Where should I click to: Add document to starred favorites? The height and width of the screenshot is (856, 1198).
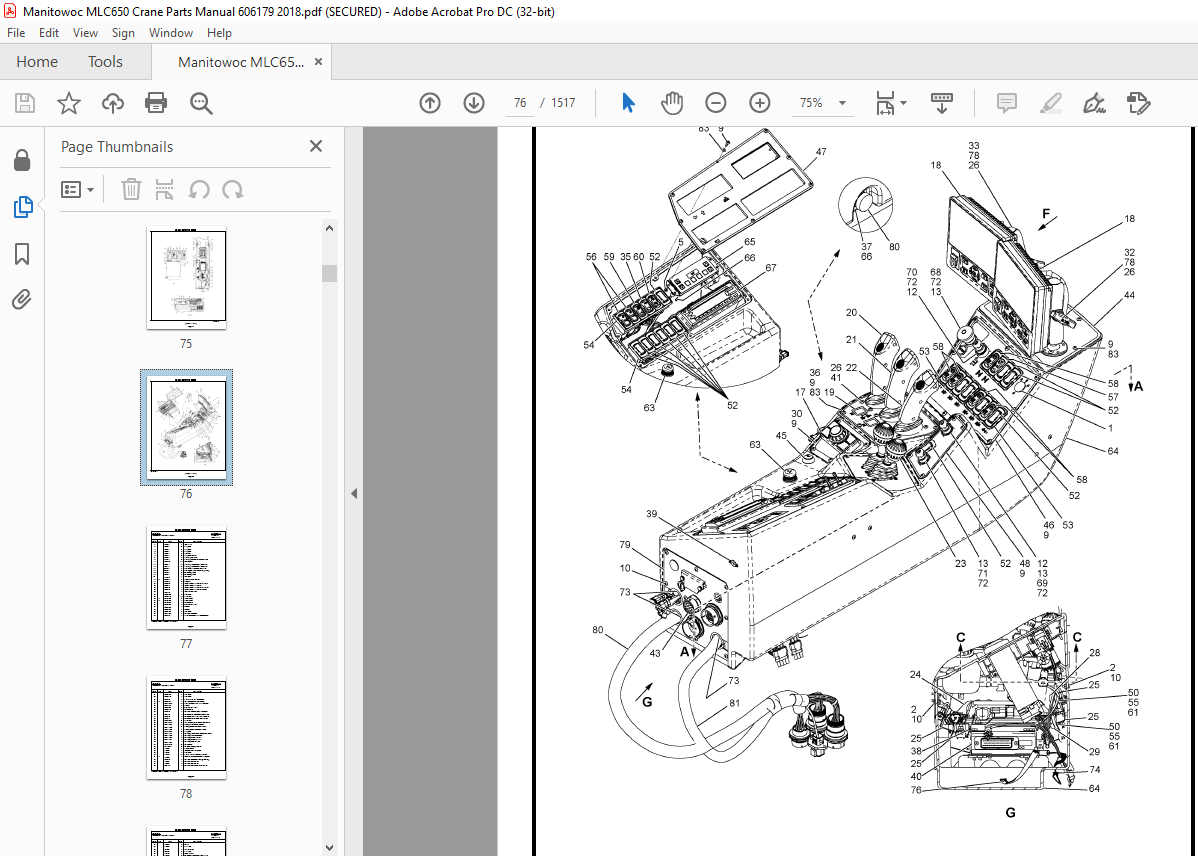[x=69, y=103]
